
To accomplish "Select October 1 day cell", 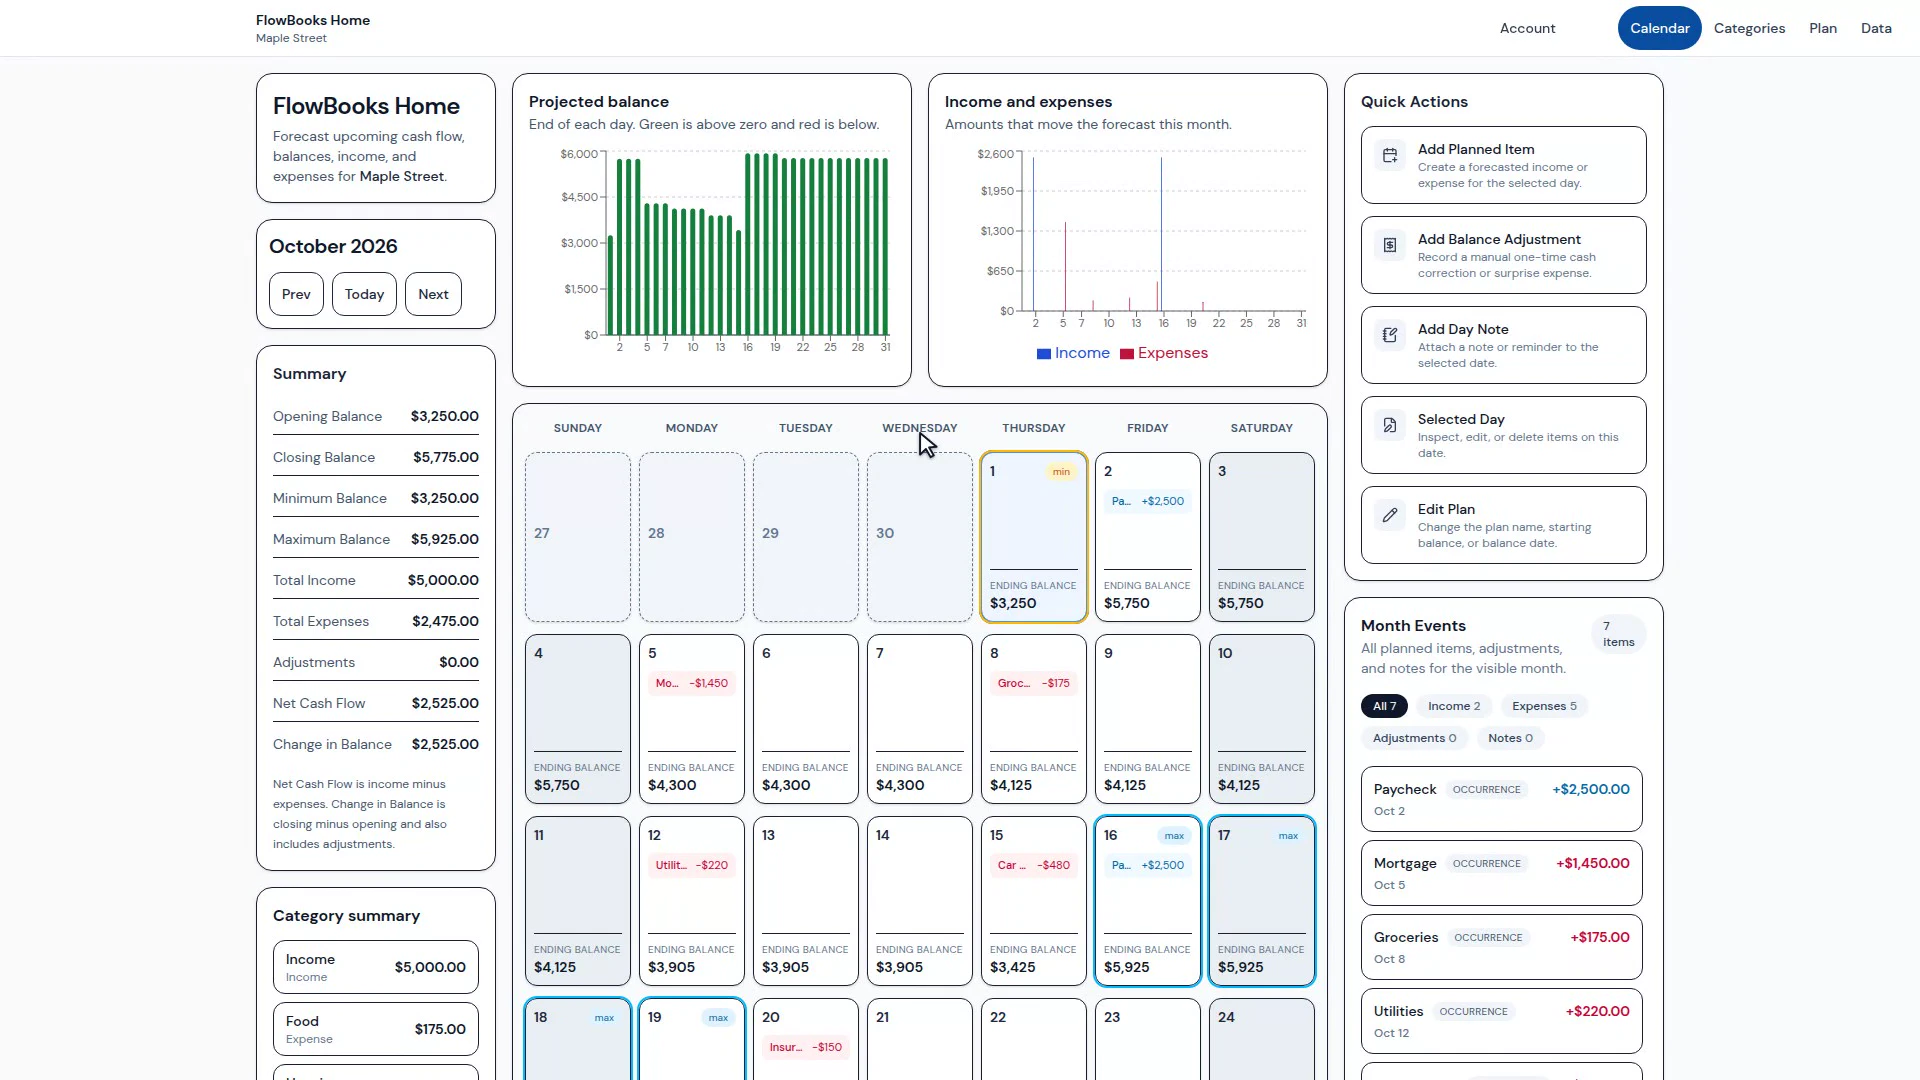I will tap(1034, 537).
